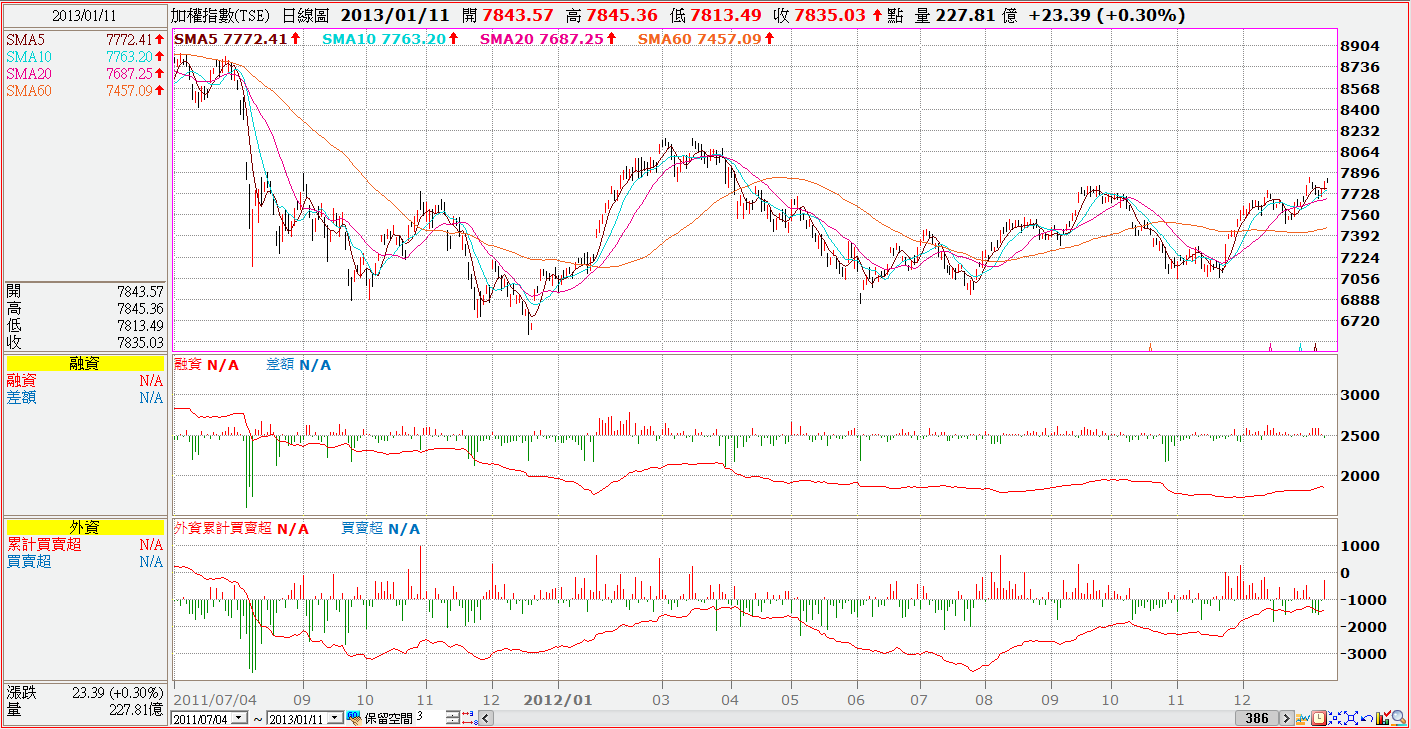Image resolution: width=1411 pixels, height=729 pixels.
Task: Click the shrink arrows zoom-out icon
Action: tap(1335, 718)
